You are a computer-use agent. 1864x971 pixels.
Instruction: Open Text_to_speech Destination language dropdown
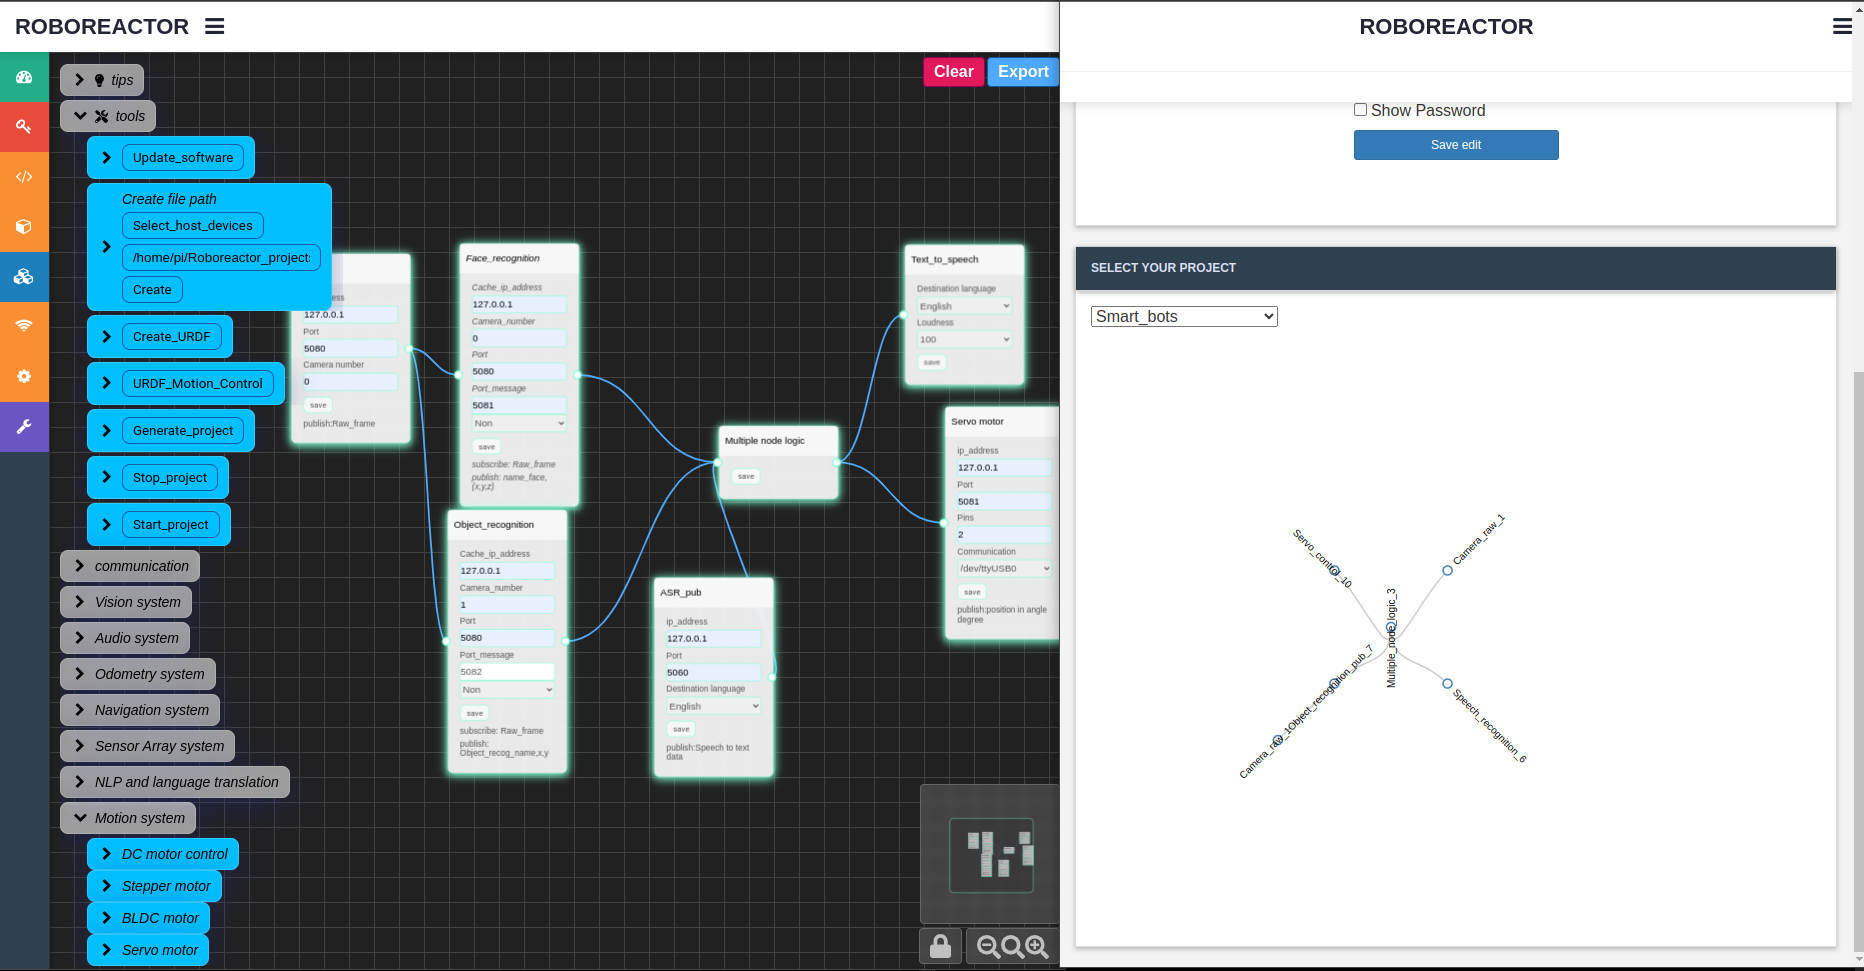pyautogui.click(x=964, y=306)
